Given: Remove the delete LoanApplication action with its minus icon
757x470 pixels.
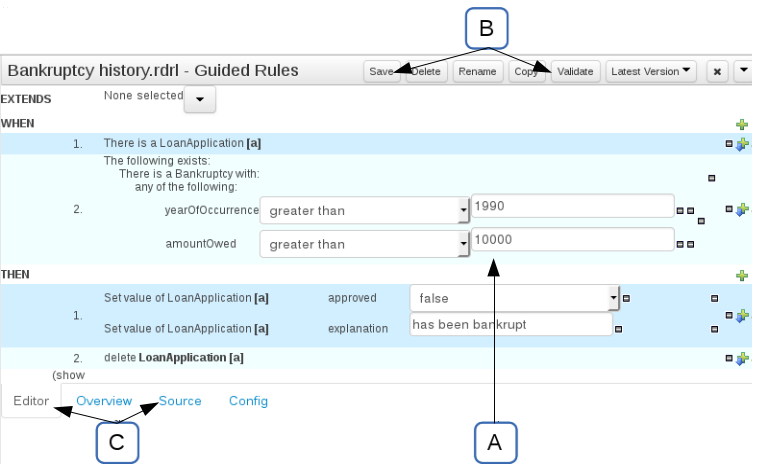Looking at the screenshot, I should coord(729,358).
